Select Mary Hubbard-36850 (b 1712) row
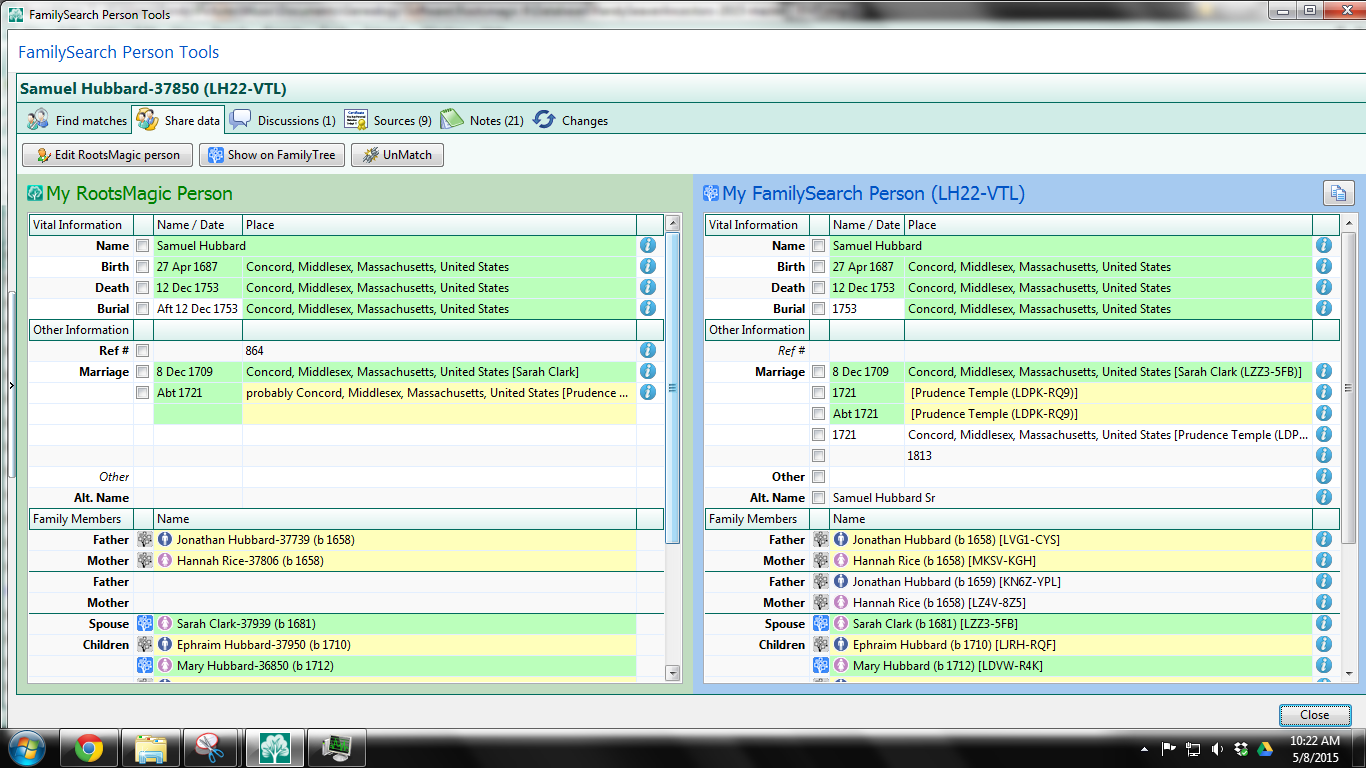This screenshot has width=1366, height=768. point(394,666)
